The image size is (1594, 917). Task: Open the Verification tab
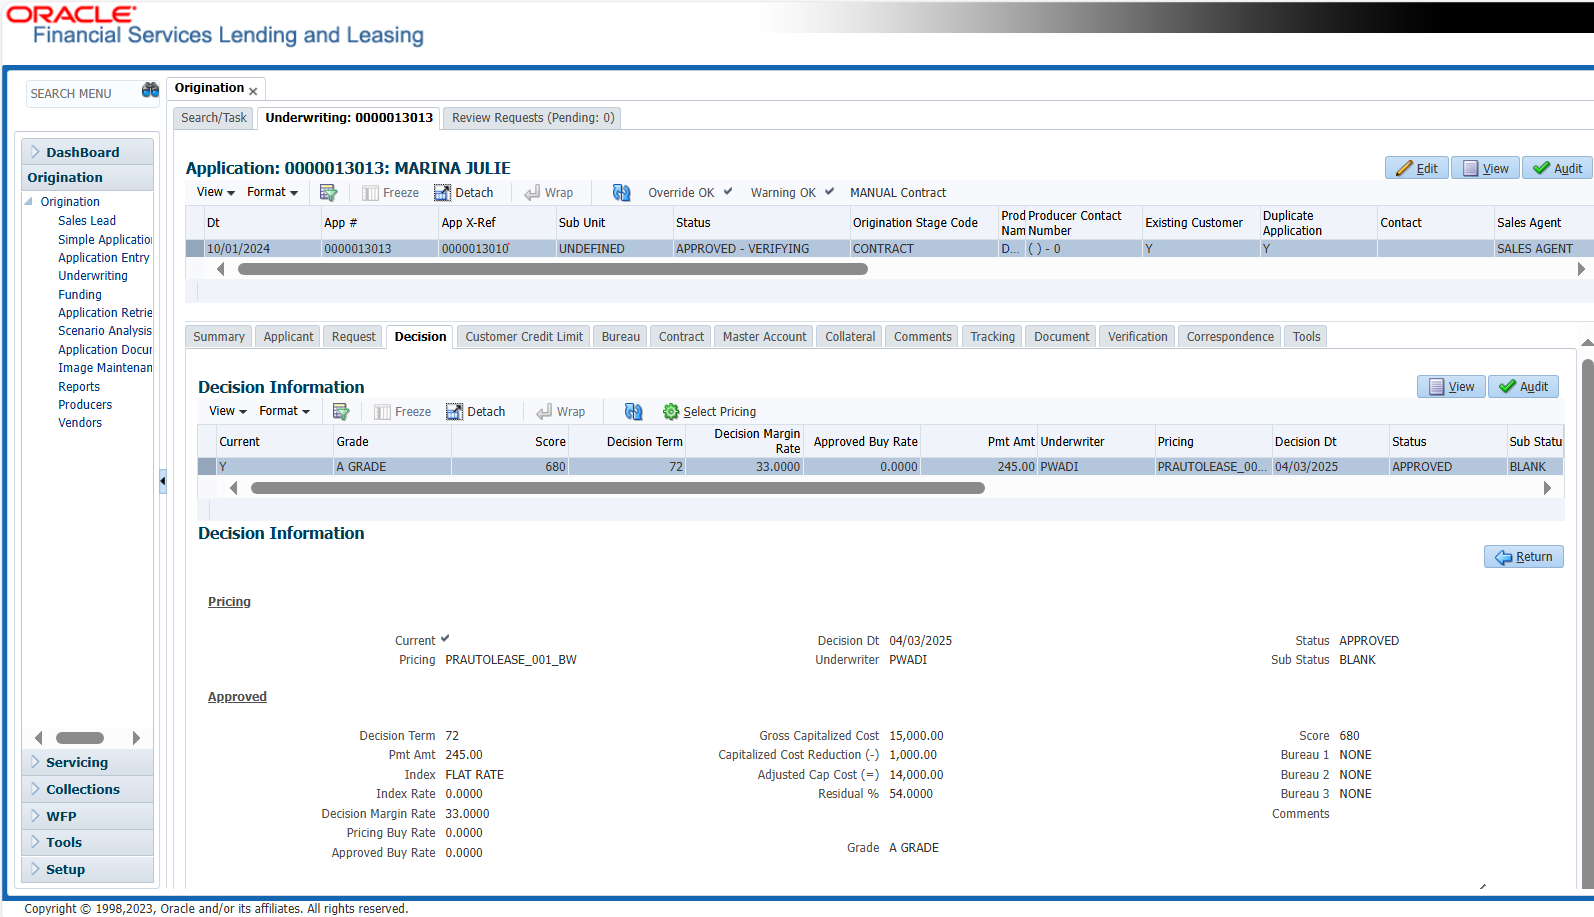pyautogui.click(x=1137, y=337)
